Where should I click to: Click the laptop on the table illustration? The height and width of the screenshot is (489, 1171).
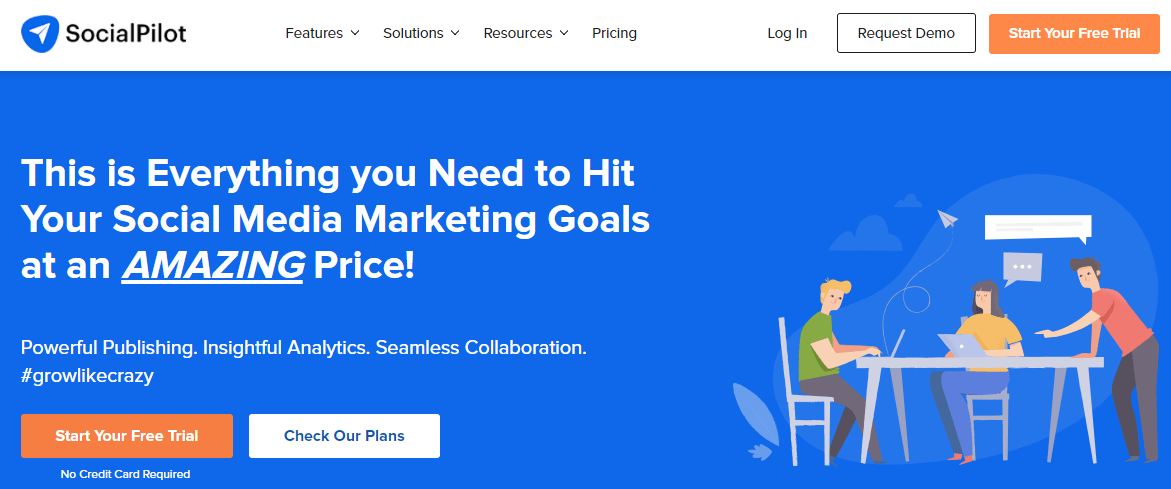pos(962,344)
